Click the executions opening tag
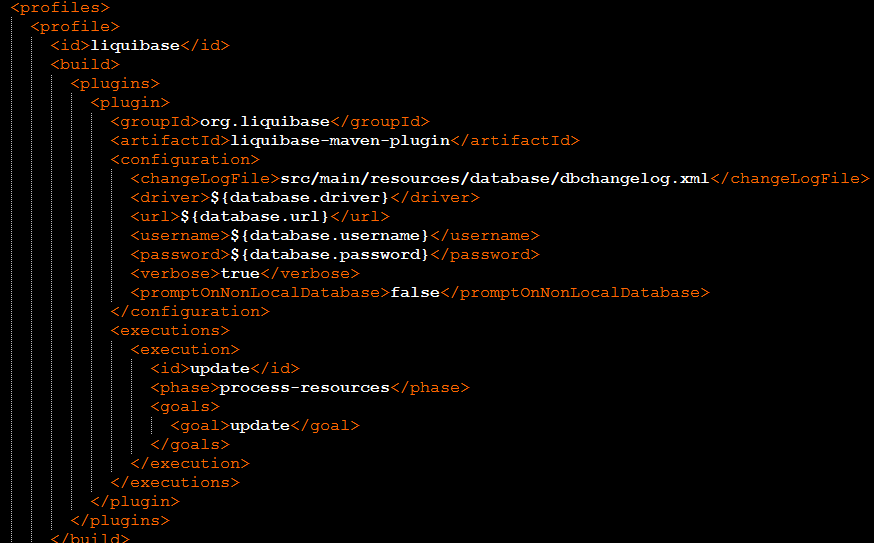Screen dimensions: 874x543 click(170, 330)
